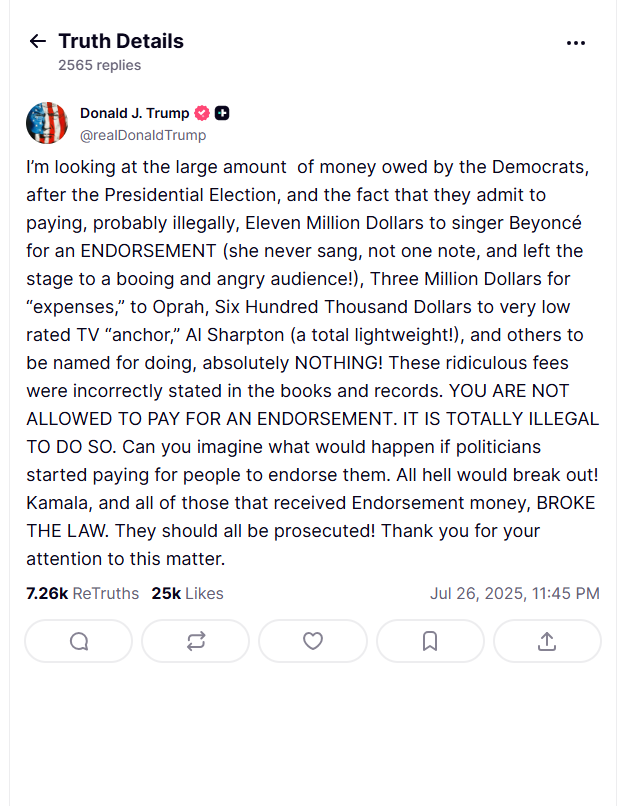
Task: Go back using the left arrow
Action: [38, 41]
